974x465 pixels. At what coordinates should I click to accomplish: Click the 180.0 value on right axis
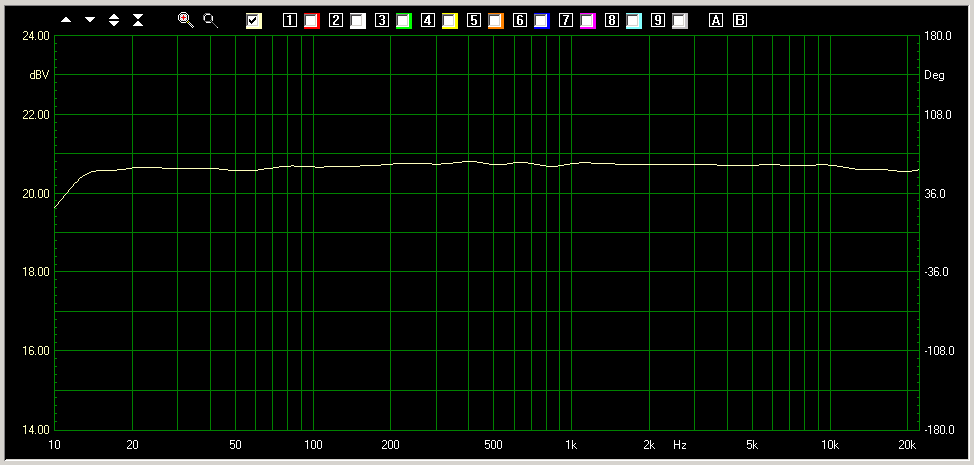tap(938, 36)
